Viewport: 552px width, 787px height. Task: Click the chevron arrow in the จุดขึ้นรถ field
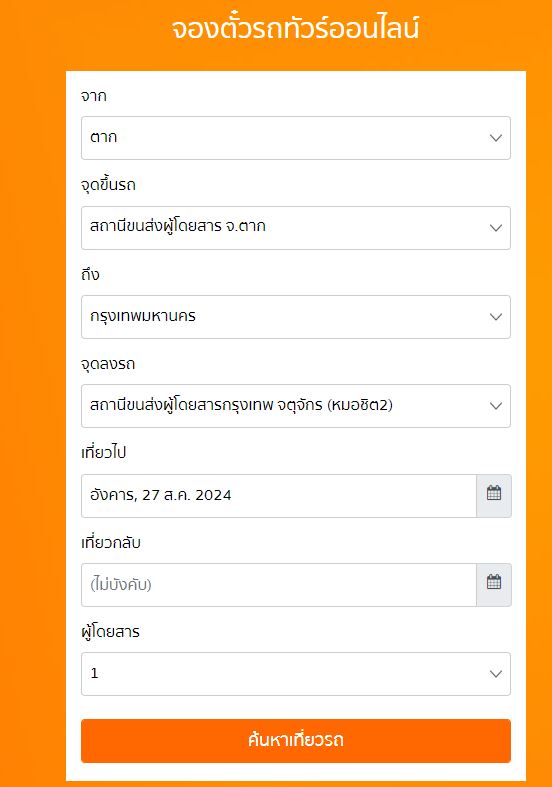coord(496,228)
